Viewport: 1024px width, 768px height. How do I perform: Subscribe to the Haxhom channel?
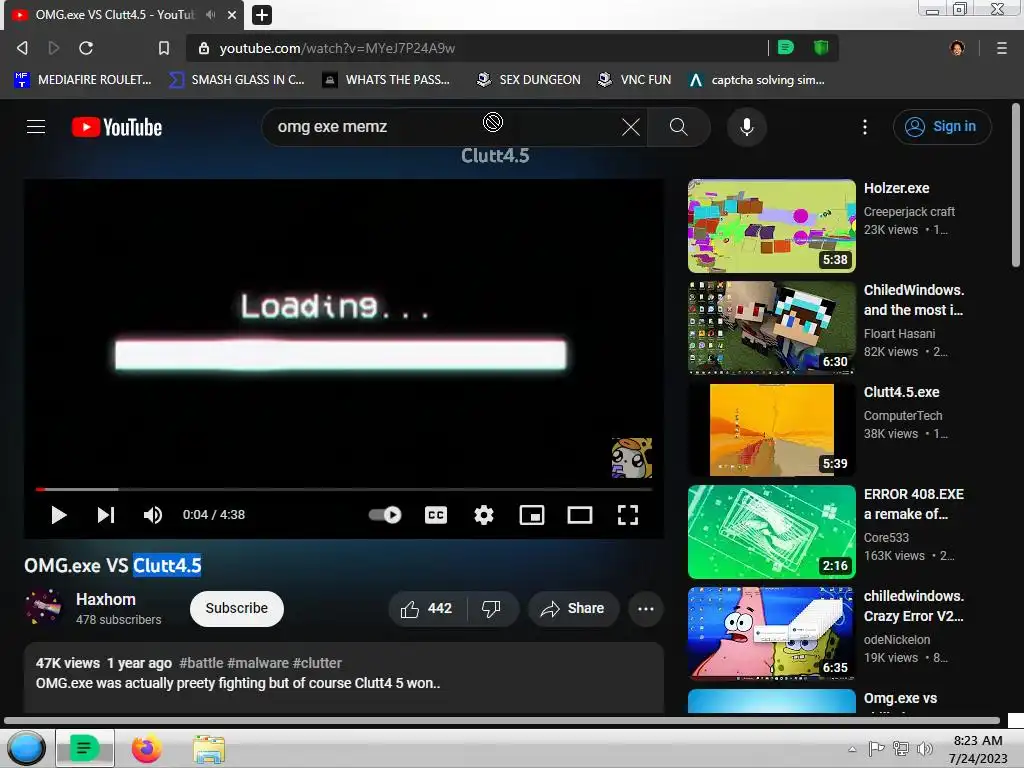(x=236, y=608)
